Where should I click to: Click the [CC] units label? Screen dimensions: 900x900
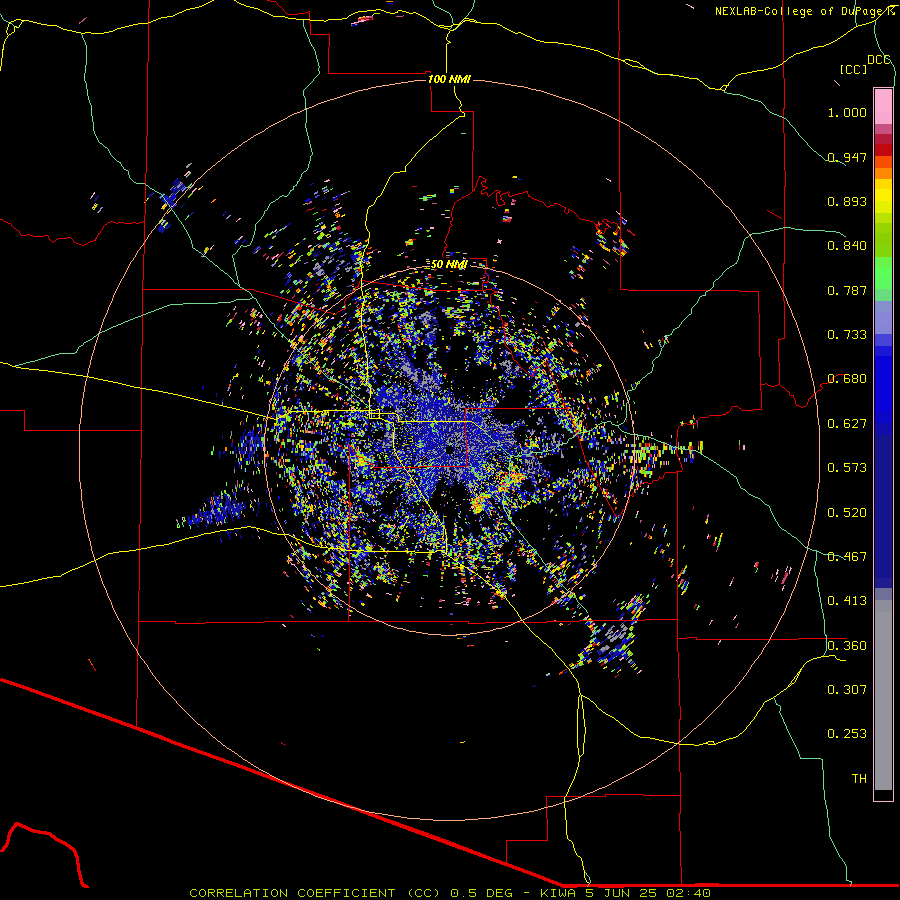click(x=853, y=69)
